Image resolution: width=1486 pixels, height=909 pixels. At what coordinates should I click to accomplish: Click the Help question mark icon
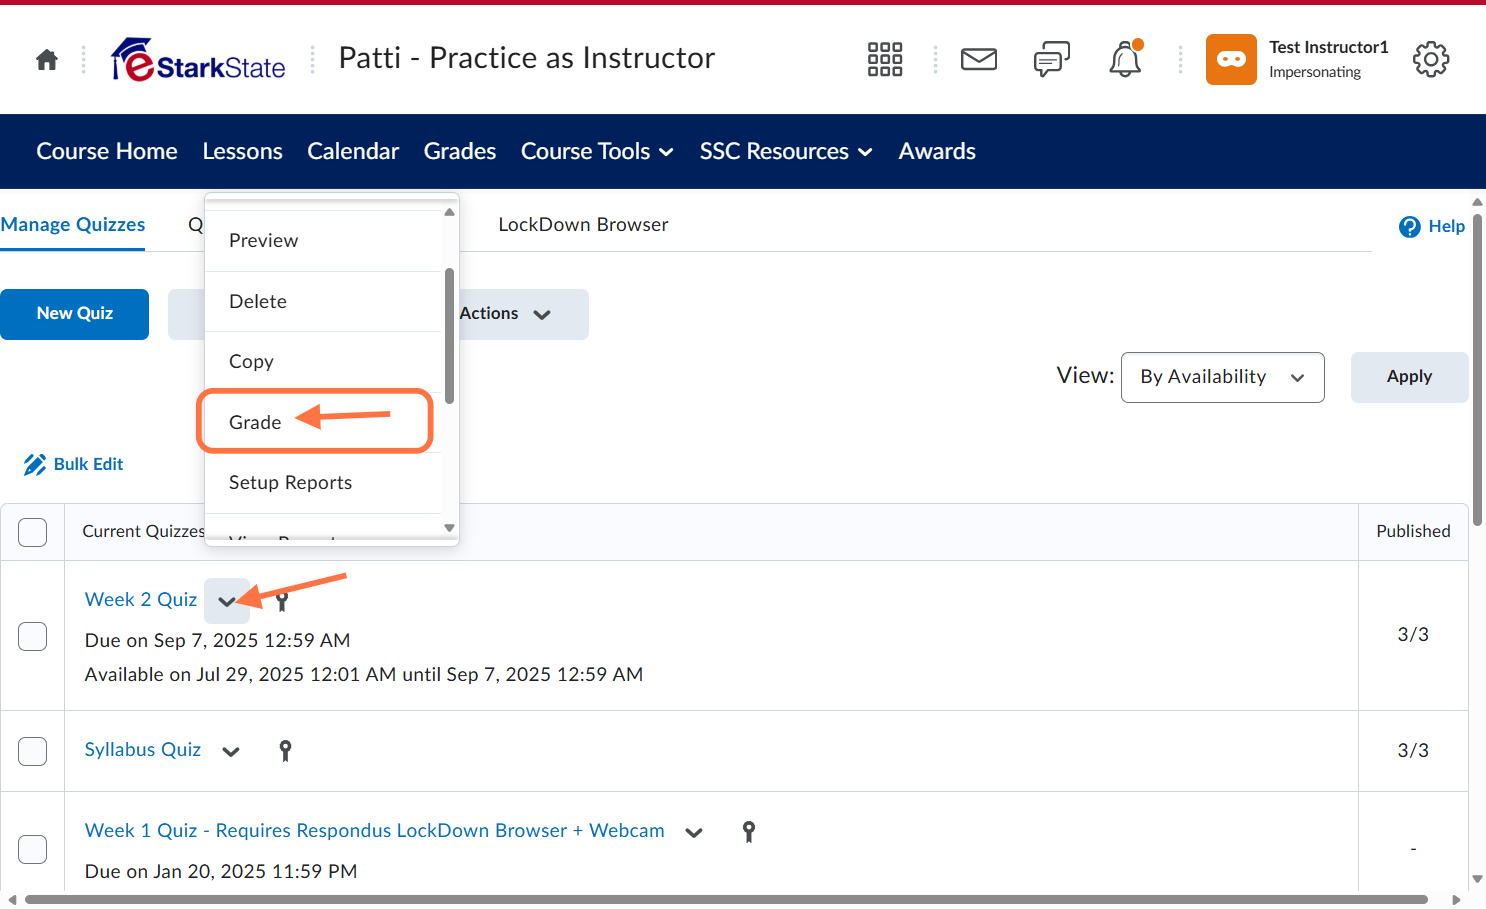(x=1410, y=227)
